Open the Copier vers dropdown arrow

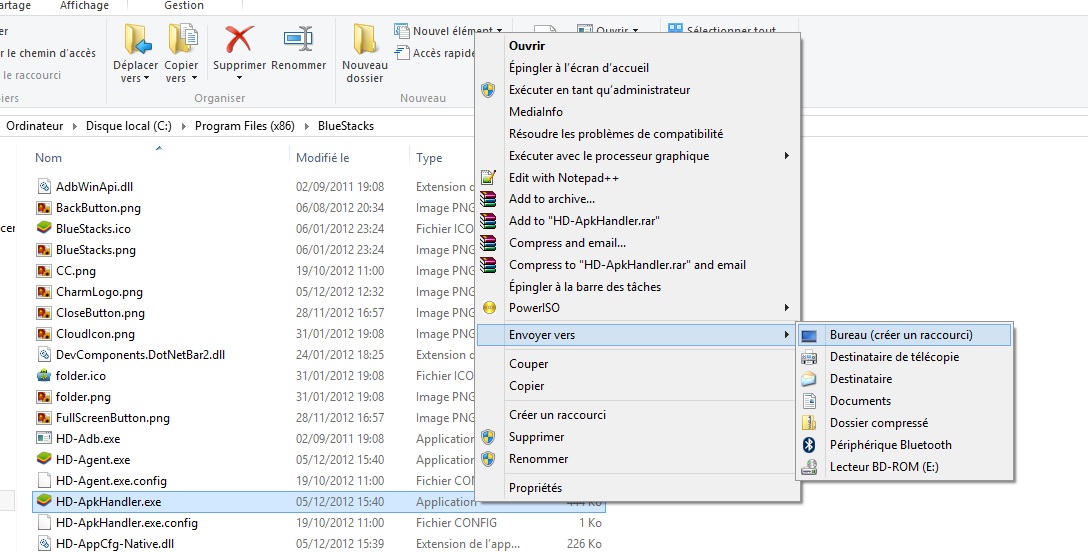(193, 79)
